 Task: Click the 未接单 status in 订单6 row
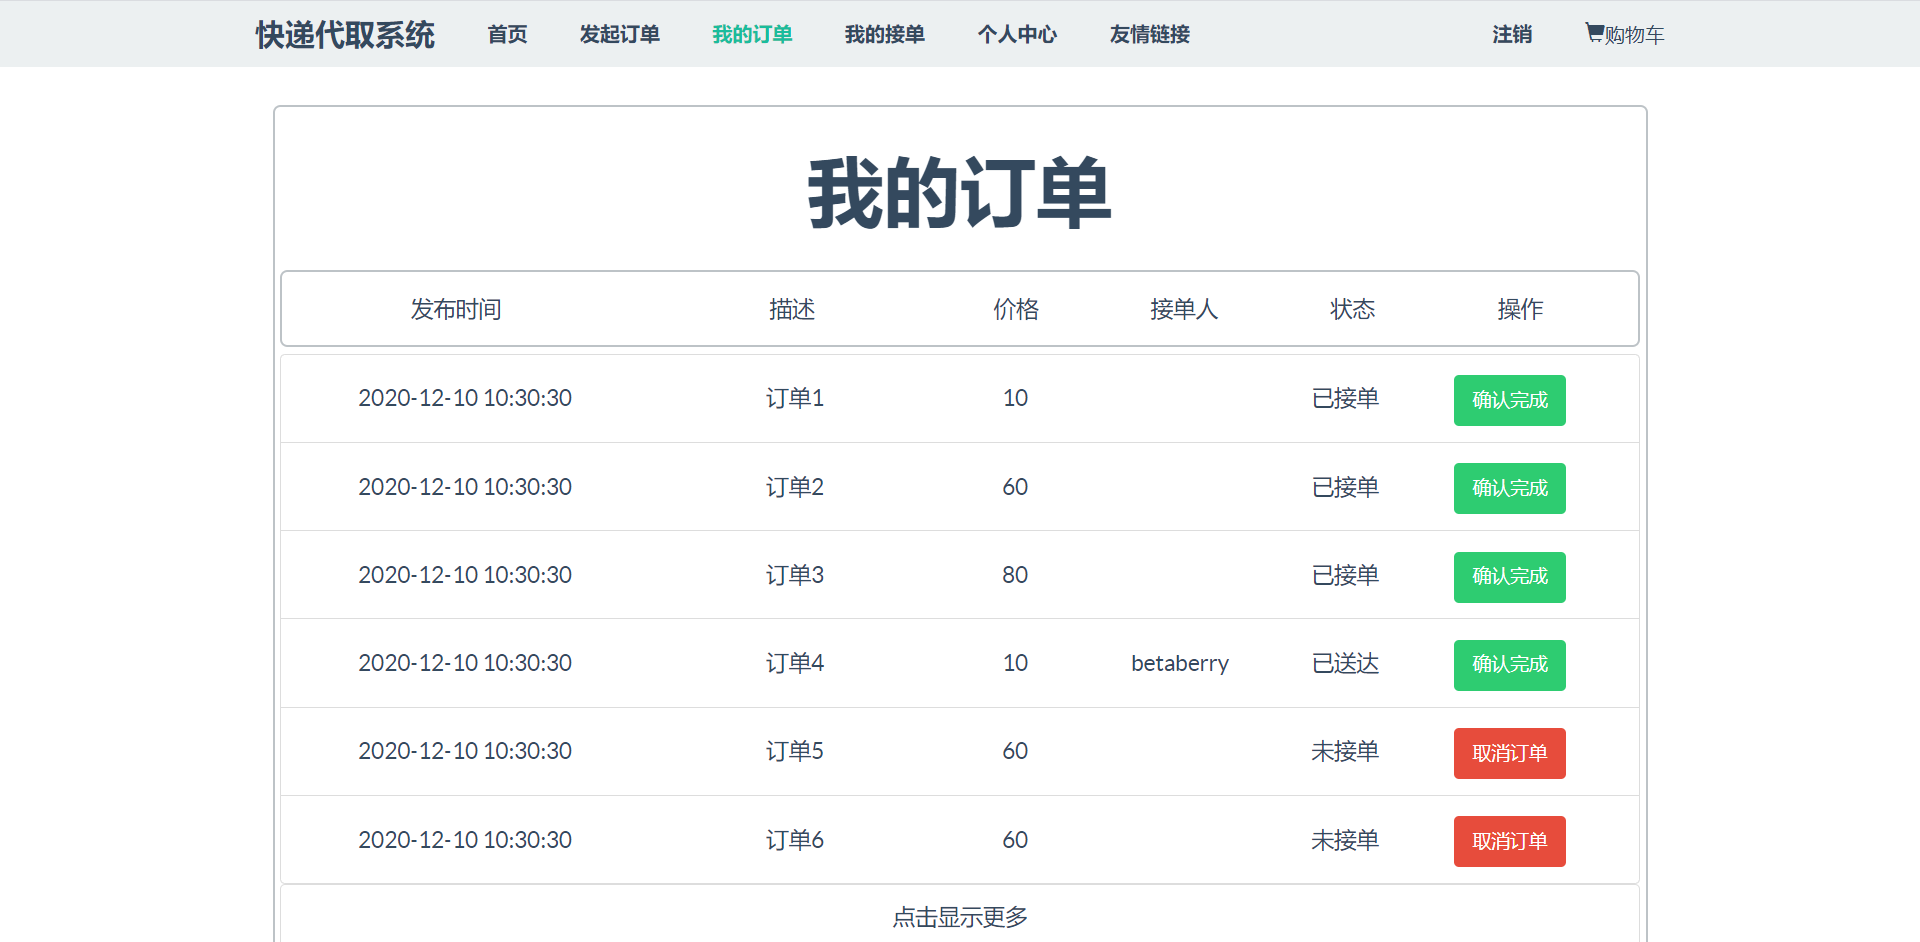[1345, 840]
